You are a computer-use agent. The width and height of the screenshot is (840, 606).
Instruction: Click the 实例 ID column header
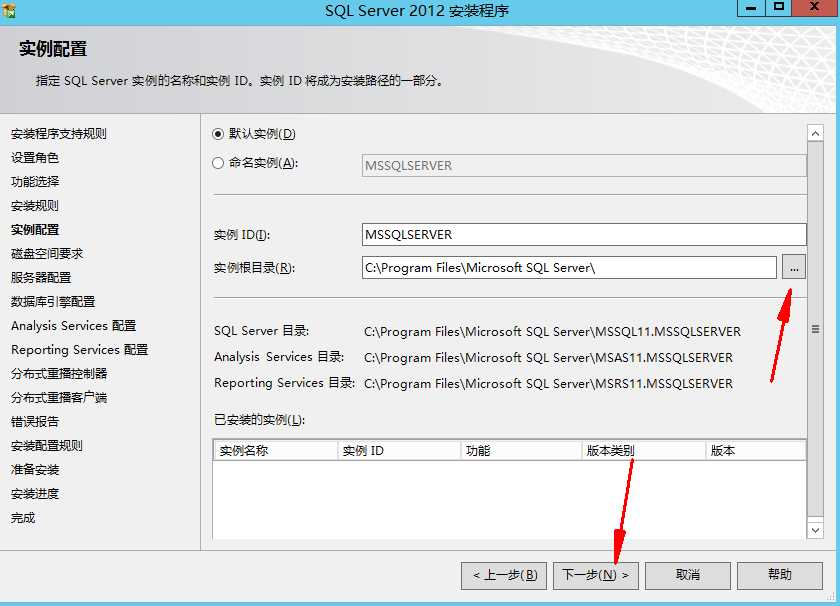pyautogui.click(x=399, y=451)
